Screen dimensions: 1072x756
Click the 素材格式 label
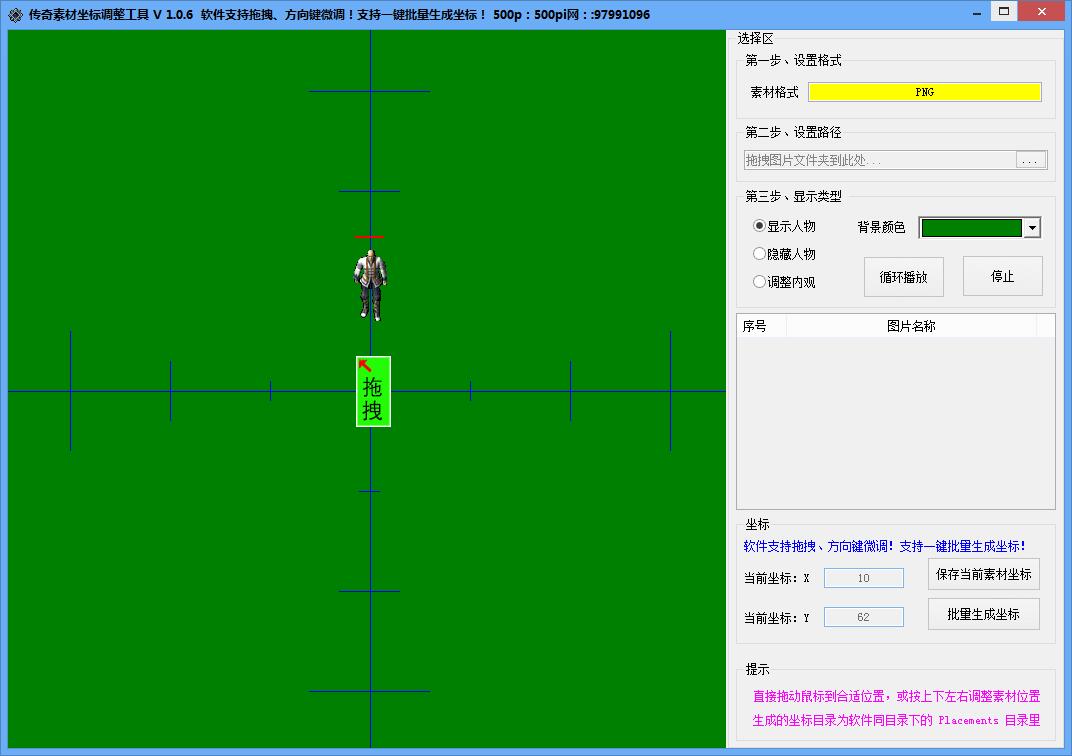(x=774, y=92)
